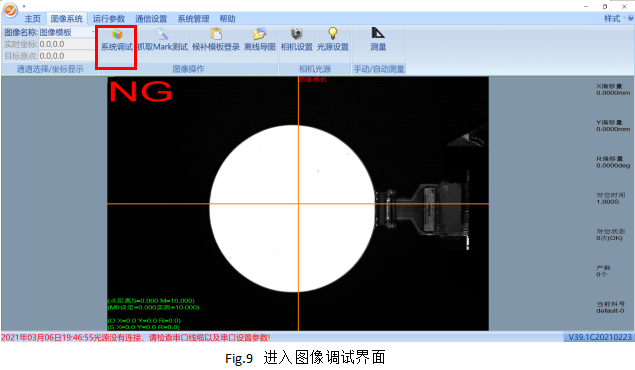The height and width of the screenshot is (370, 635).
Task: Click the 实时坐标 coordinate field
Action: pyautogui.click(x=67, y=44)
